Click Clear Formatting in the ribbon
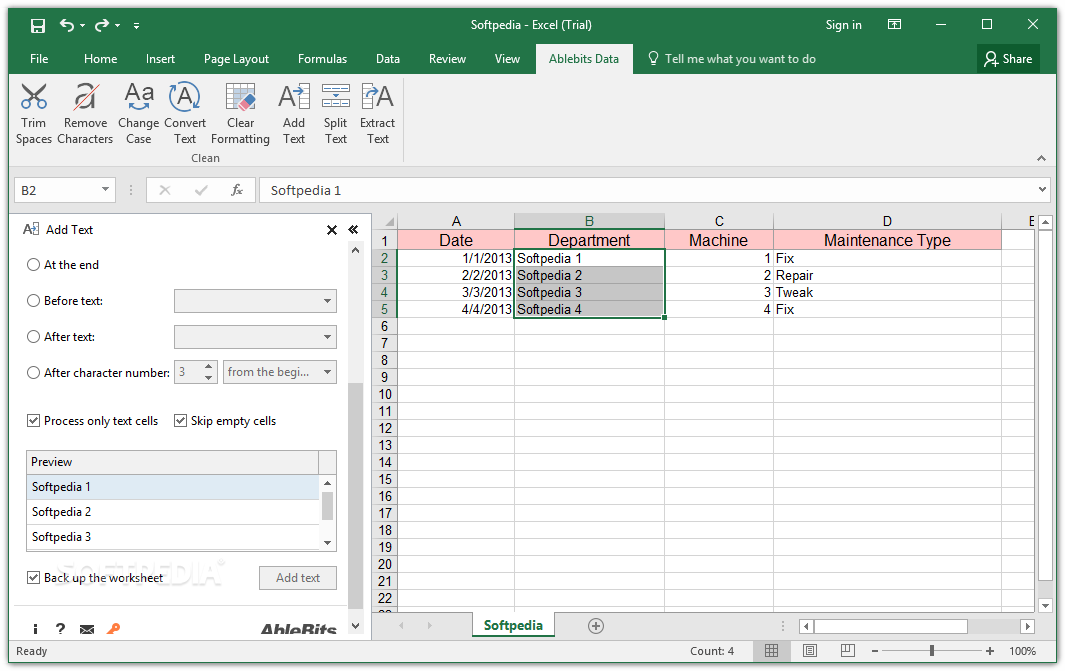 [x=240, y=113]
